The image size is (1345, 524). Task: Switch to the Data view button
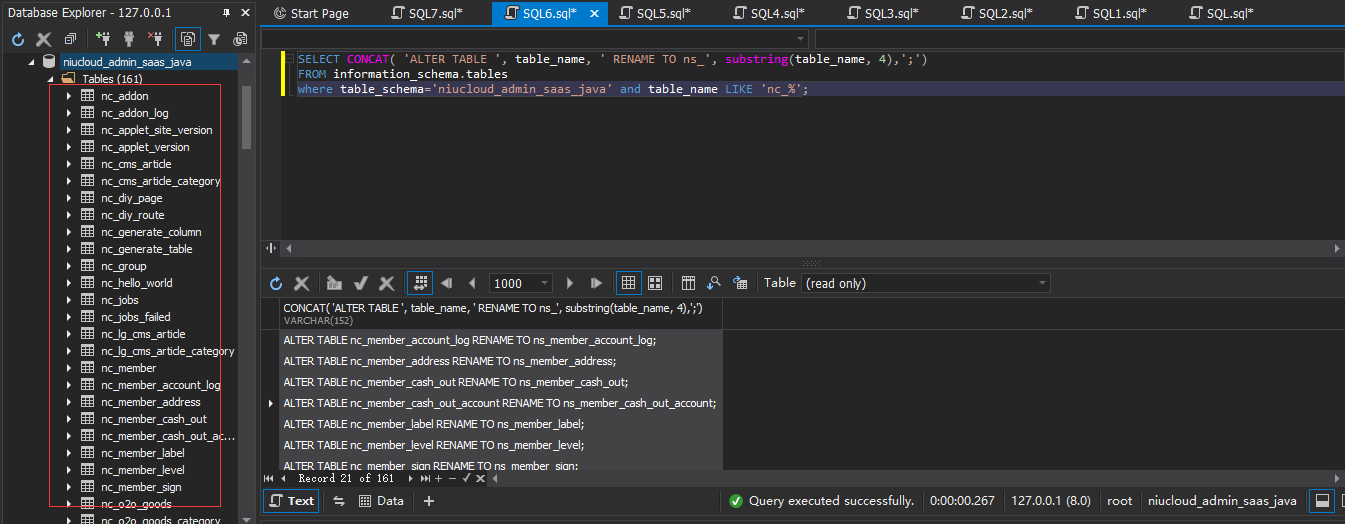pyautogui.click(x=381, y=501)
